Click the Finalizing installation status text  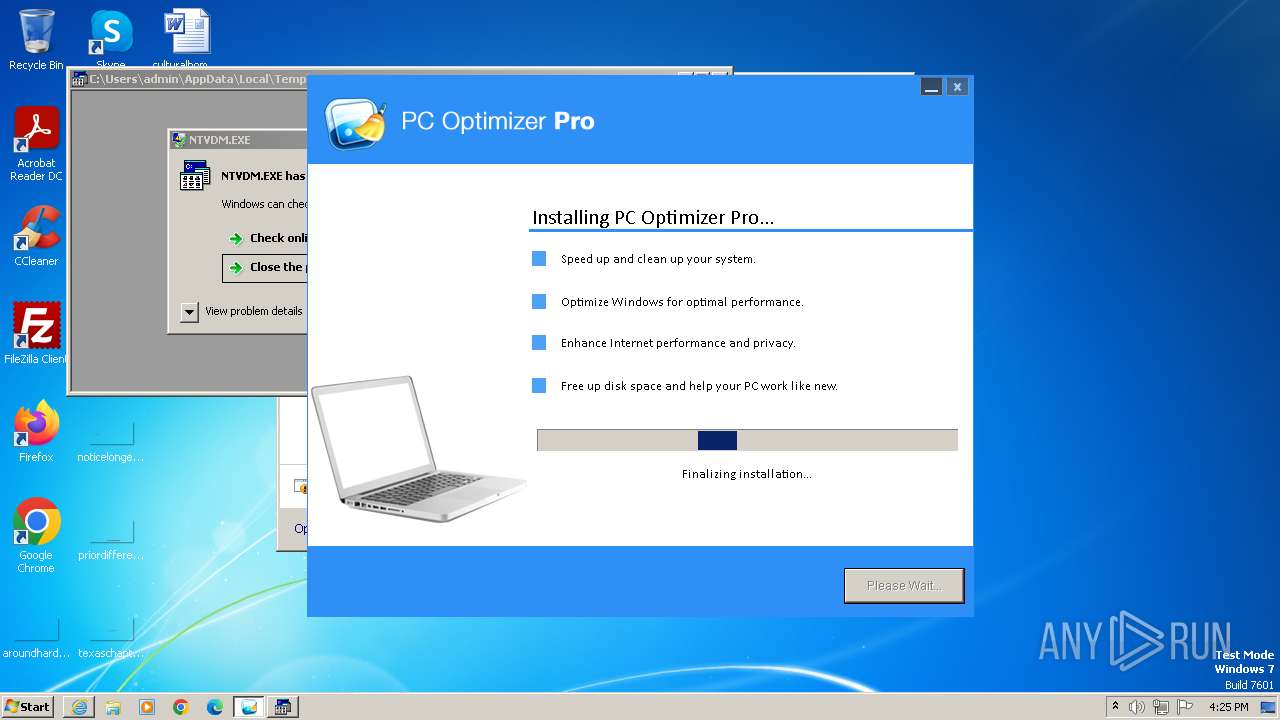(x=746, y=474)
